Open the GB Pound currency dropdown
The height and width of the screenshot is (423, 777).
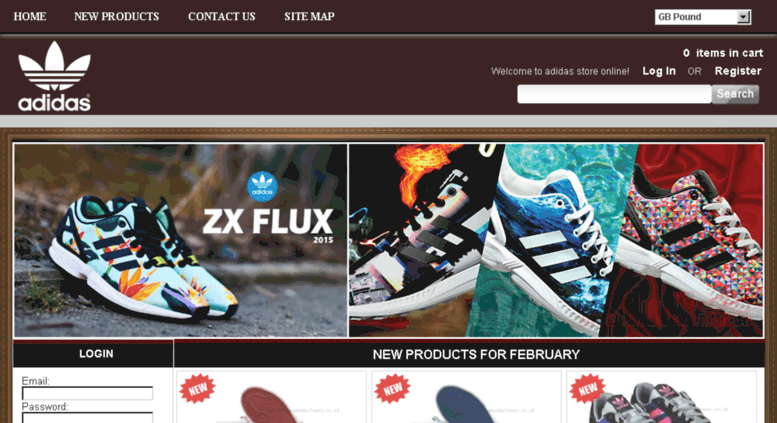(x=703, y=17)
